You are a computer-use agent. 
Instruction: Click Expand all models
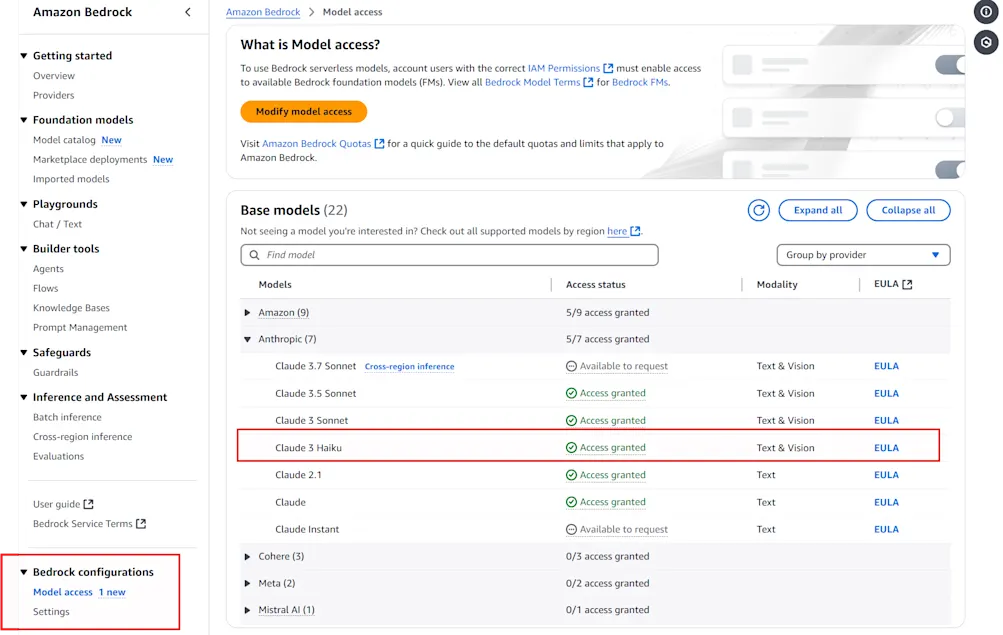817,210
